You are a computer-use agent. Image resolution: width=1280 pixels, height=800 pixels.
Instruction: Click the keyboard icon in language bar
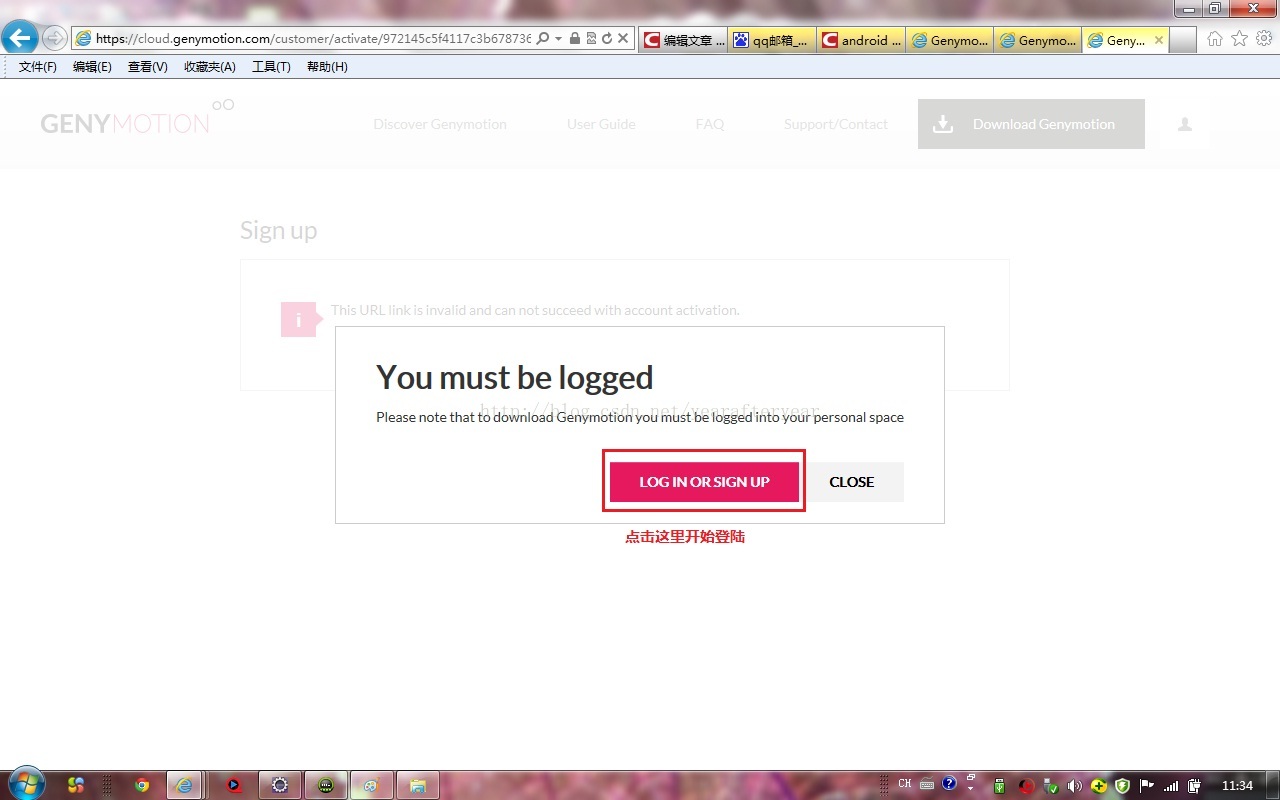point(927,784)
